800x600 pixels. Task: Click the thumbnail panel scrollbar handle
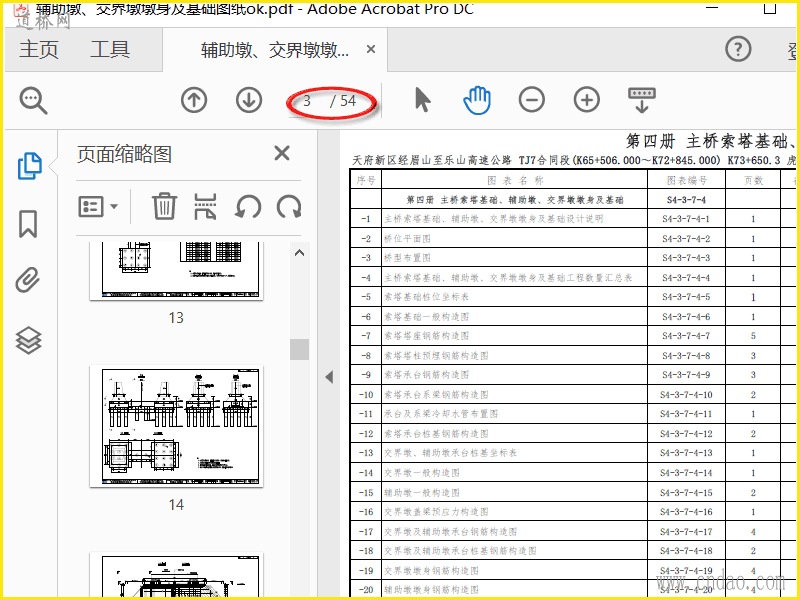click(x=299, y=349)
